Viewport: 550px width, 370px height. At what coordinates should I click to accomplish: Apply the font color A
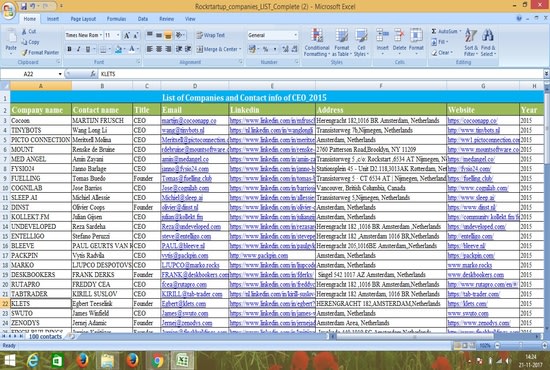pyautogui.click(x=132, y=49)
